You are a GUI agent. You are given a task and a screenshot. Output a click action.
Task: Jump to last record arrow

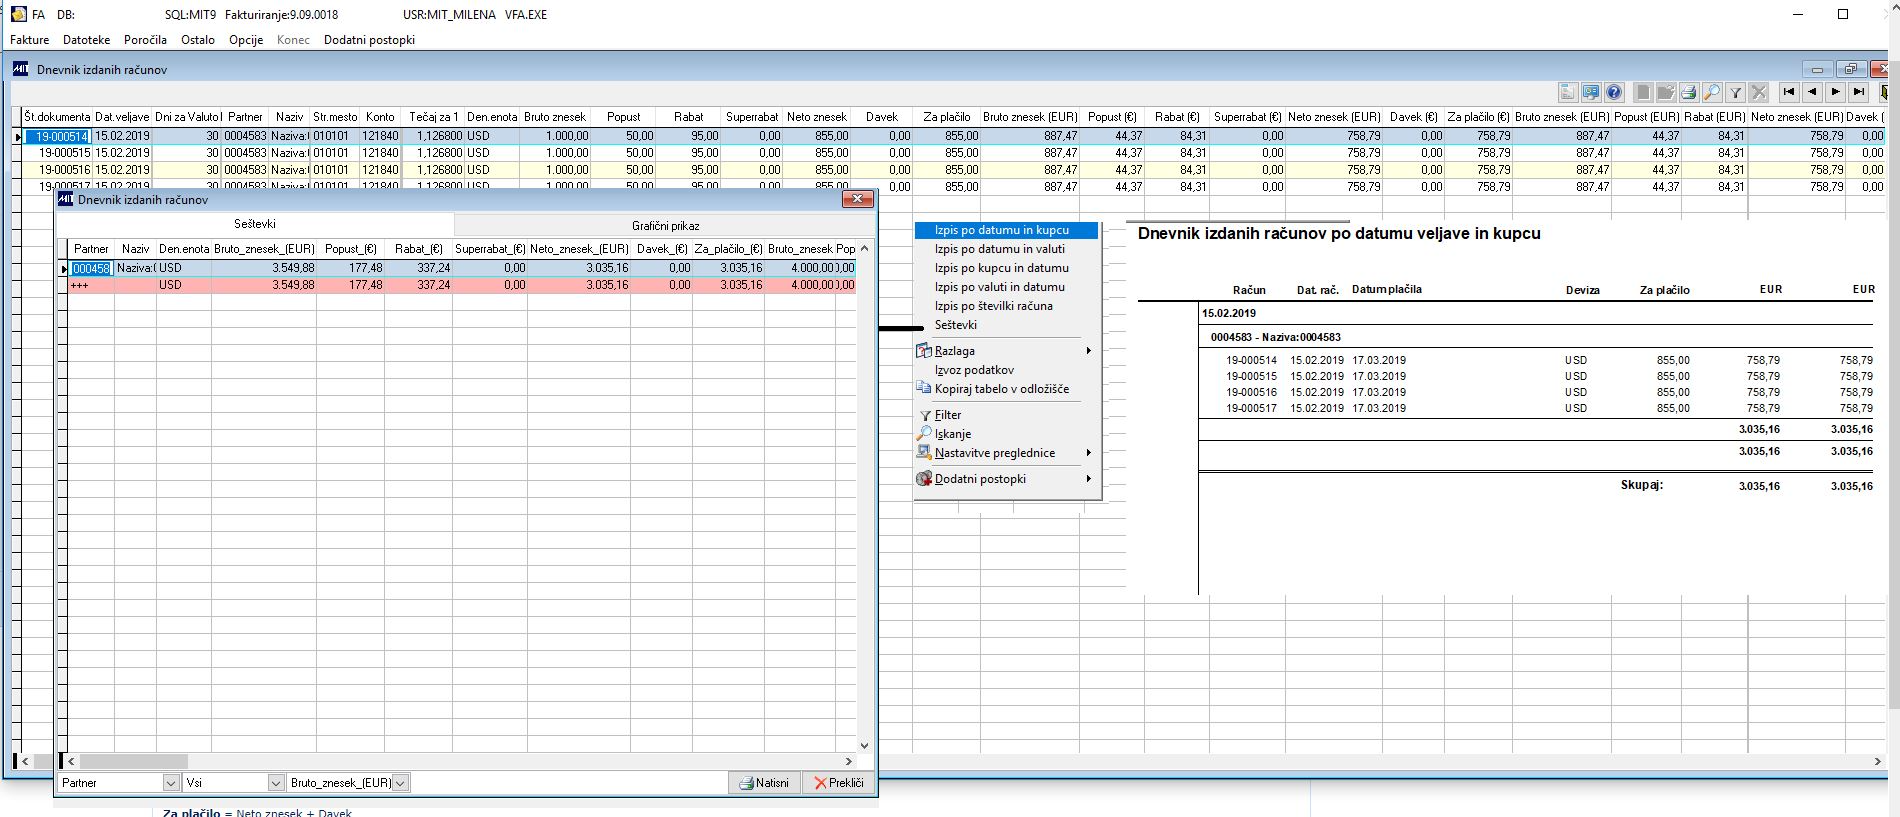tap(1859, 92)
